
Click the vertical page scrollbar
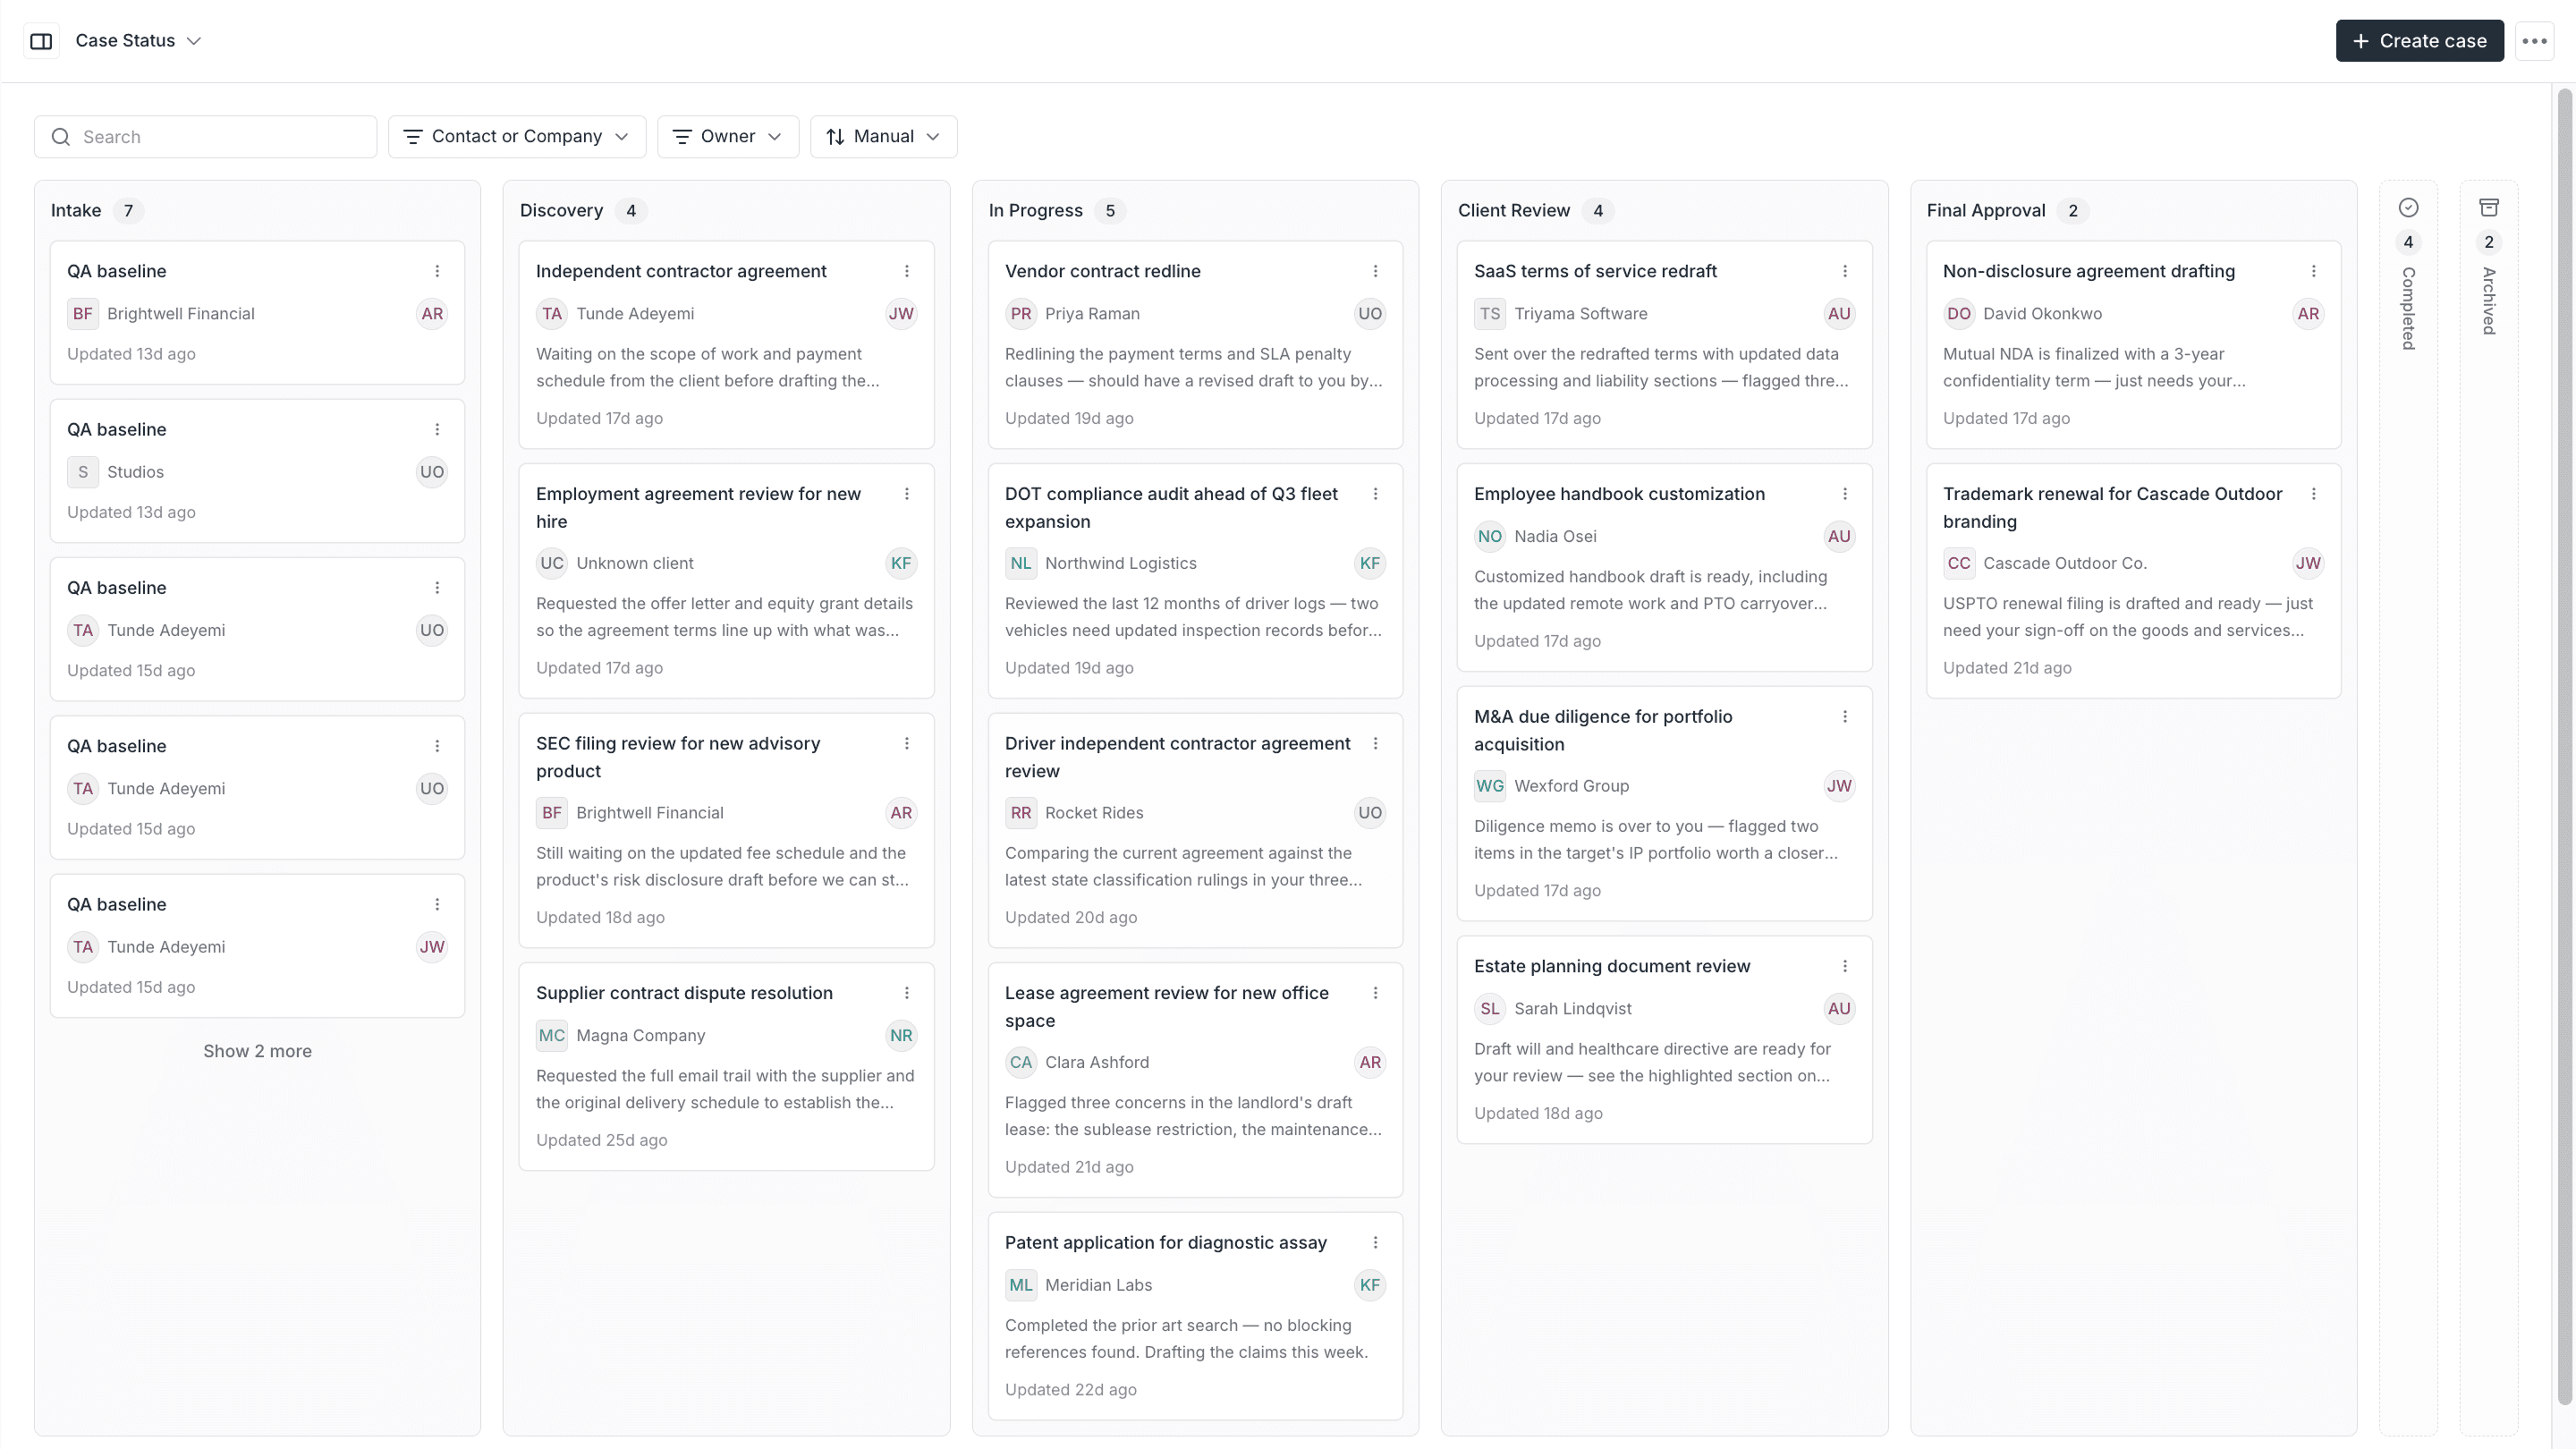click(x=2564, y=745)
